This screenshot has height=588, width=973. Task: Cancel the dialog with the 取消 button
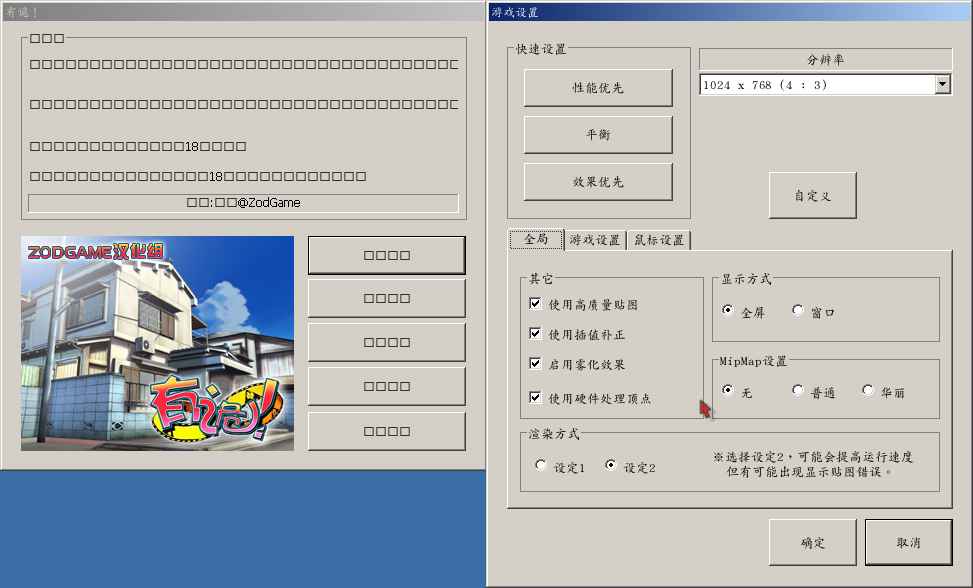908,543
